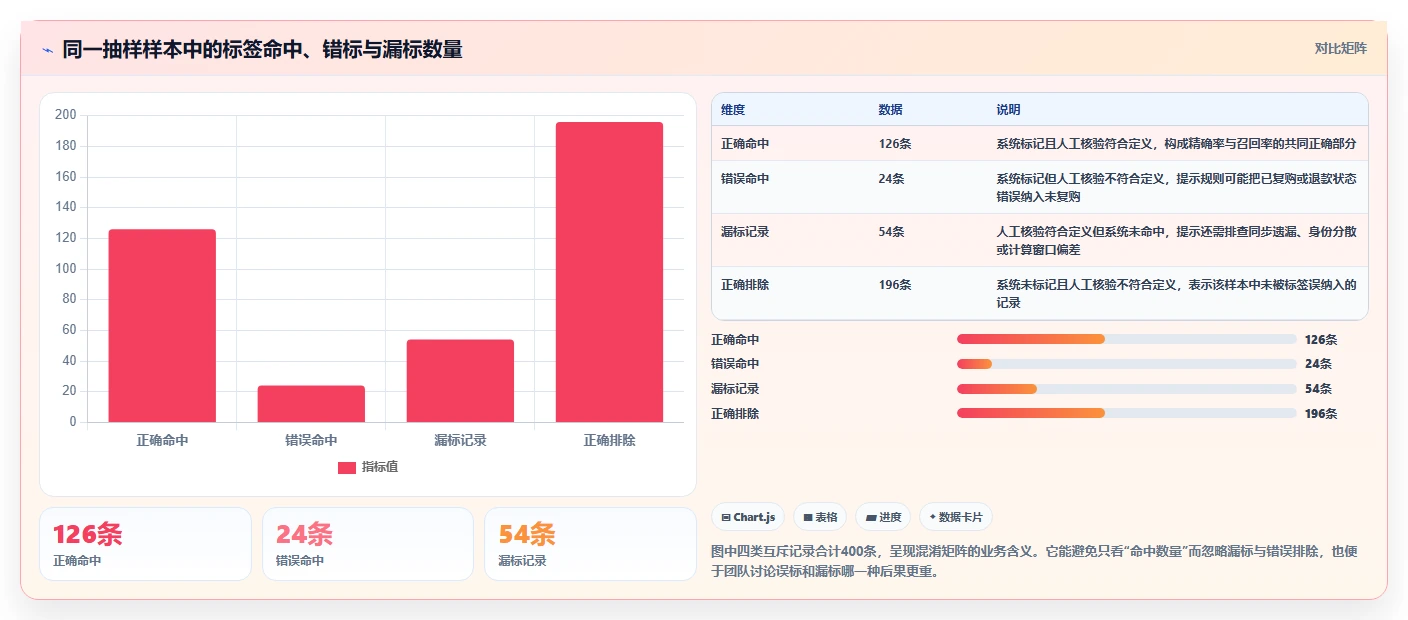This screenshot has width=1408, height=620.
Task: Click the 错误命中 progress bar
Action: pos(1126,364)
